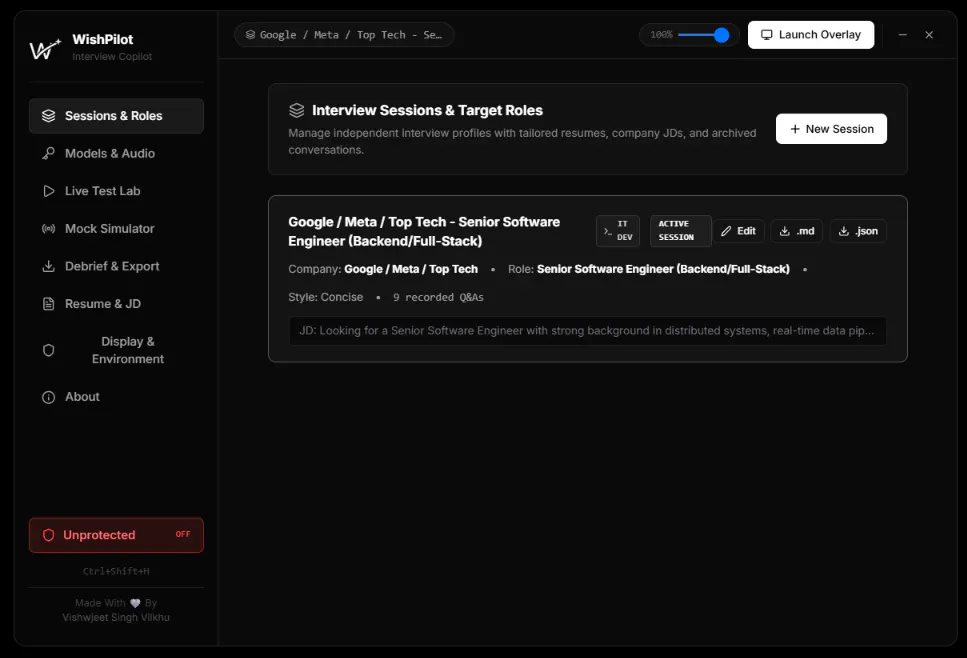Open Resume & JD section
Image resolution: width=967 pixels, height=658 pixels.
click(116, 304)
